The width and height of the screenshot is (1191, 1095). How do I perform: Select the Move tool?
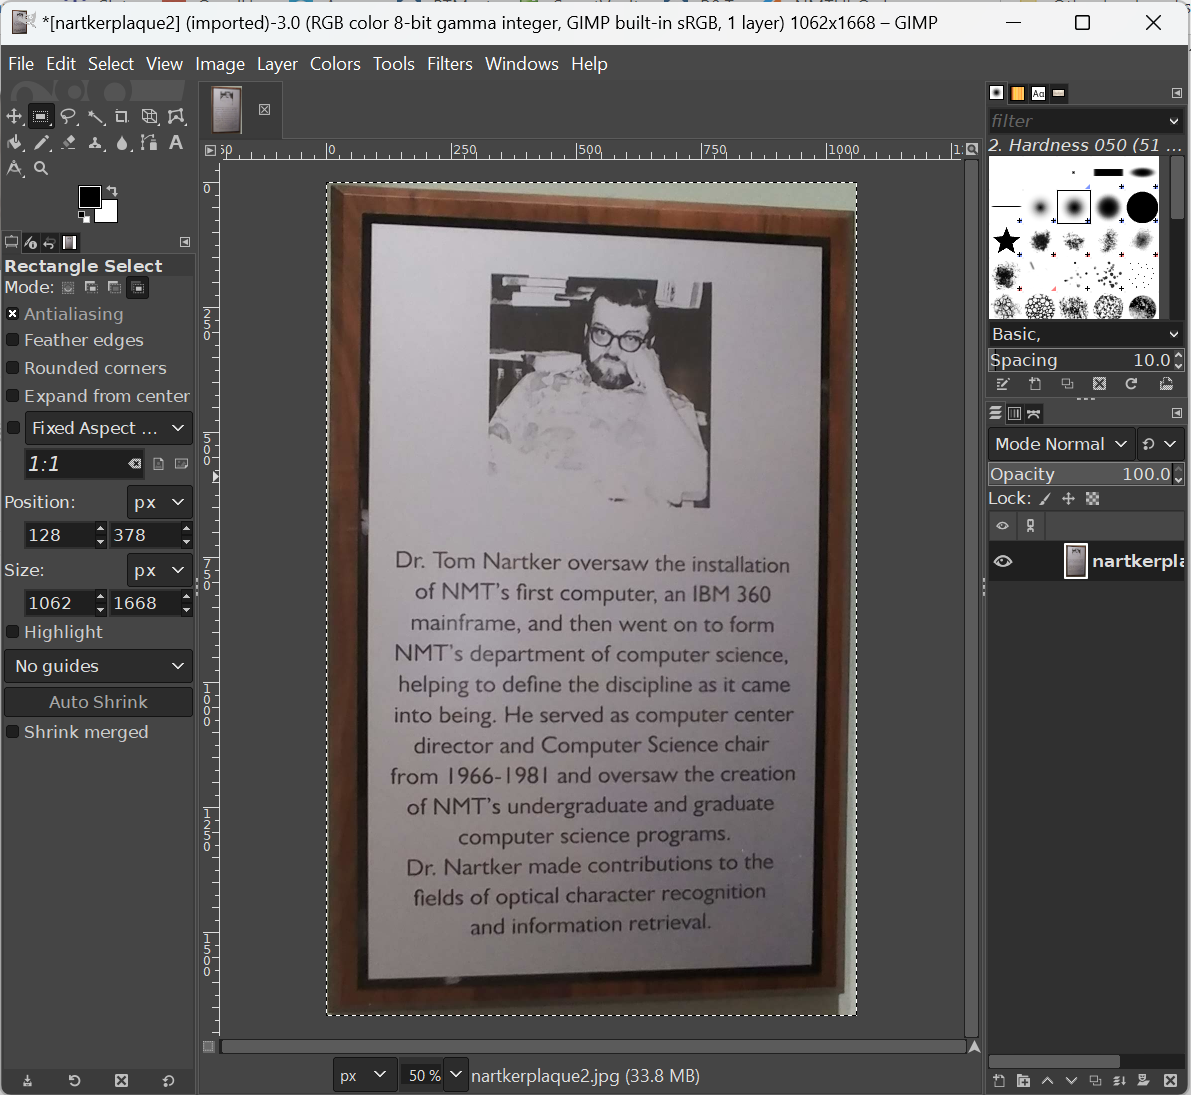tap(14, 117)
